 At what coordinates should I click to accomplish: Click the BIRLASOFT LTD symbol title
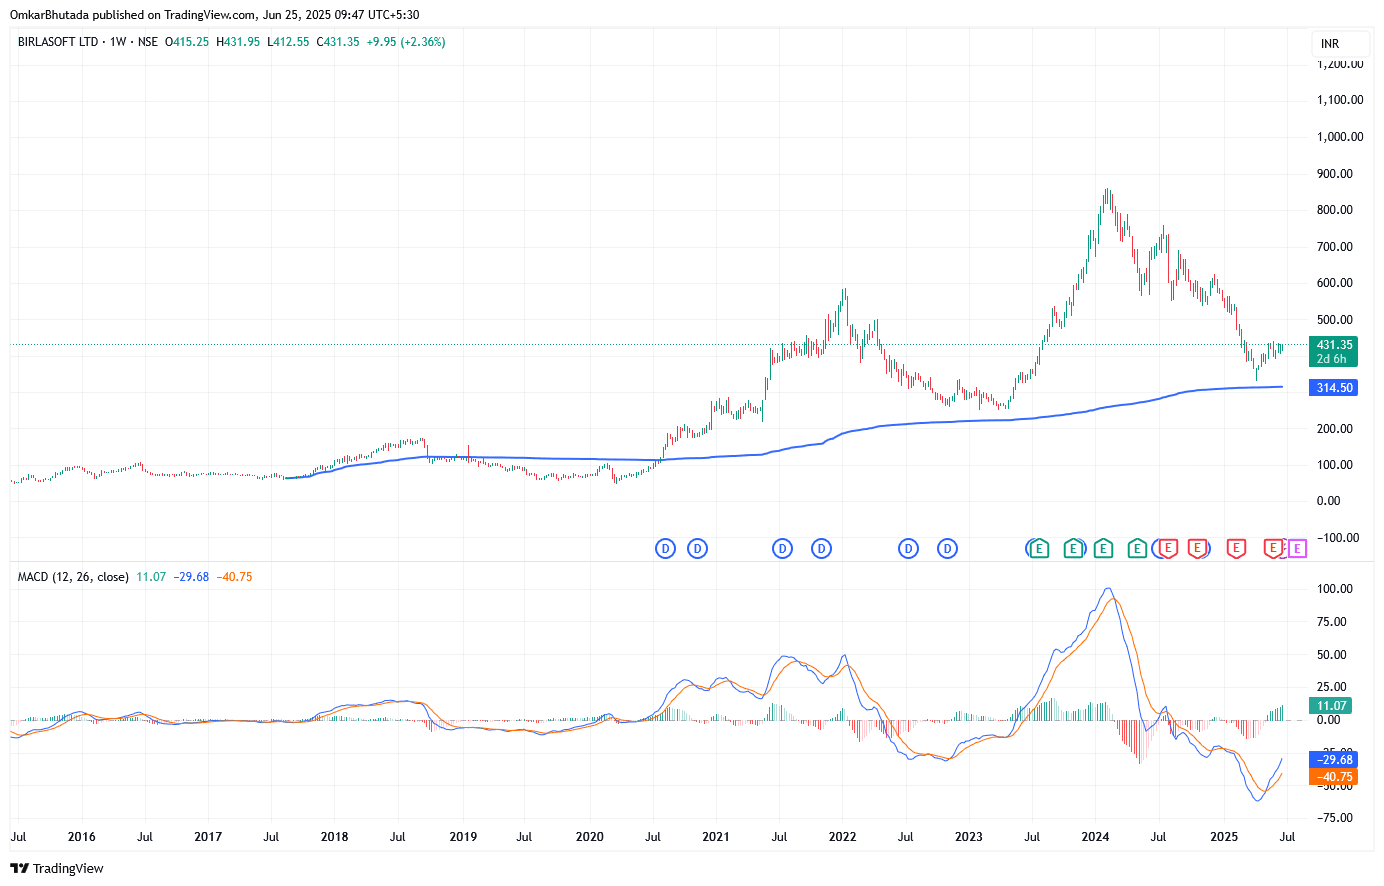(58, 42)
